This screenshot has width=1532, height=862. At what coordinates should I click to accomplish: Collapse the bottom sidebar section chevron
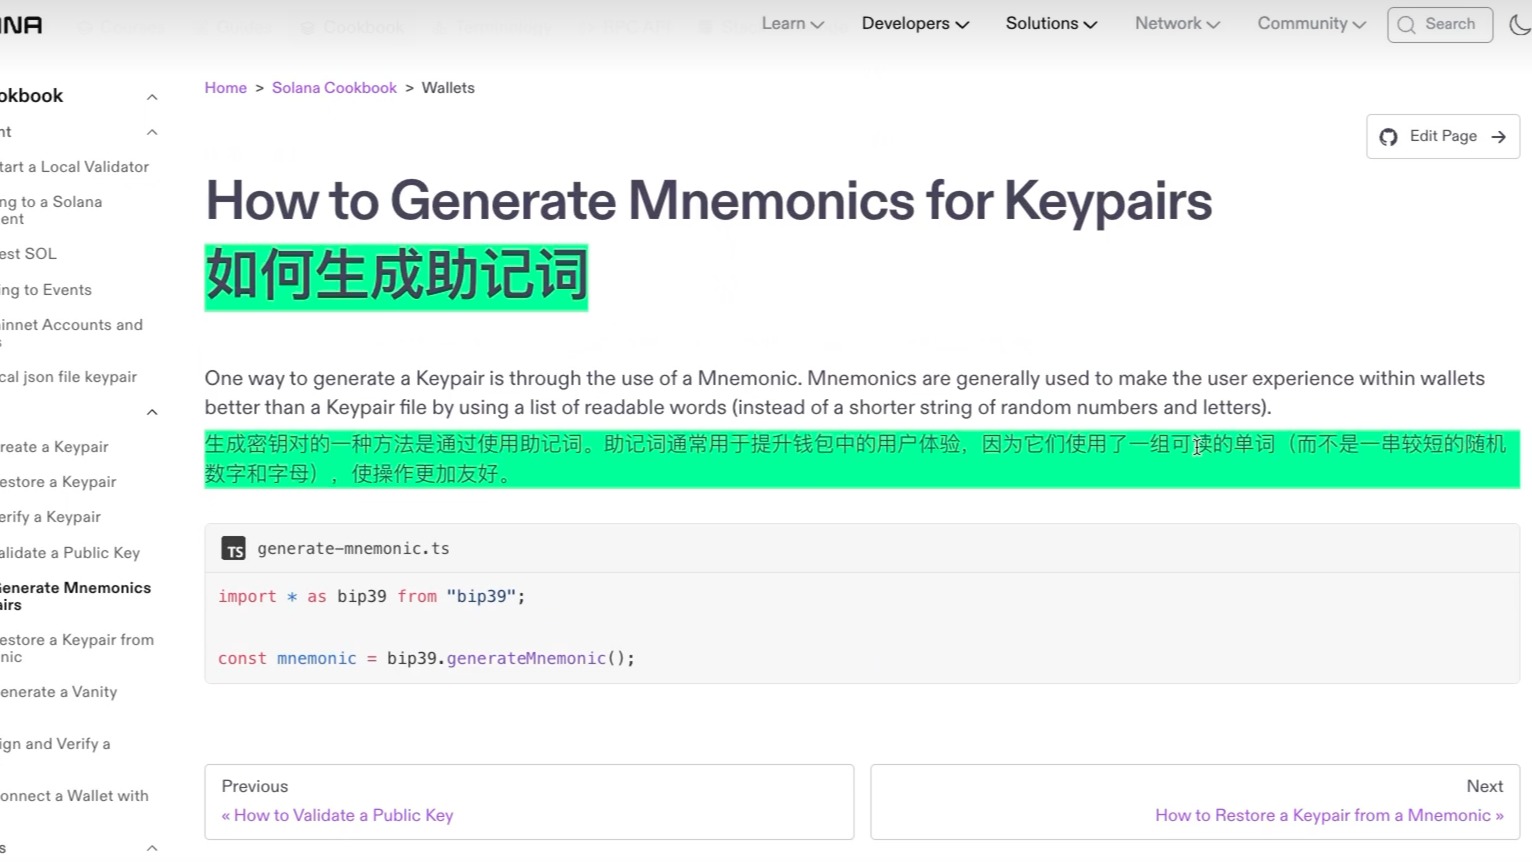[152, 848]
